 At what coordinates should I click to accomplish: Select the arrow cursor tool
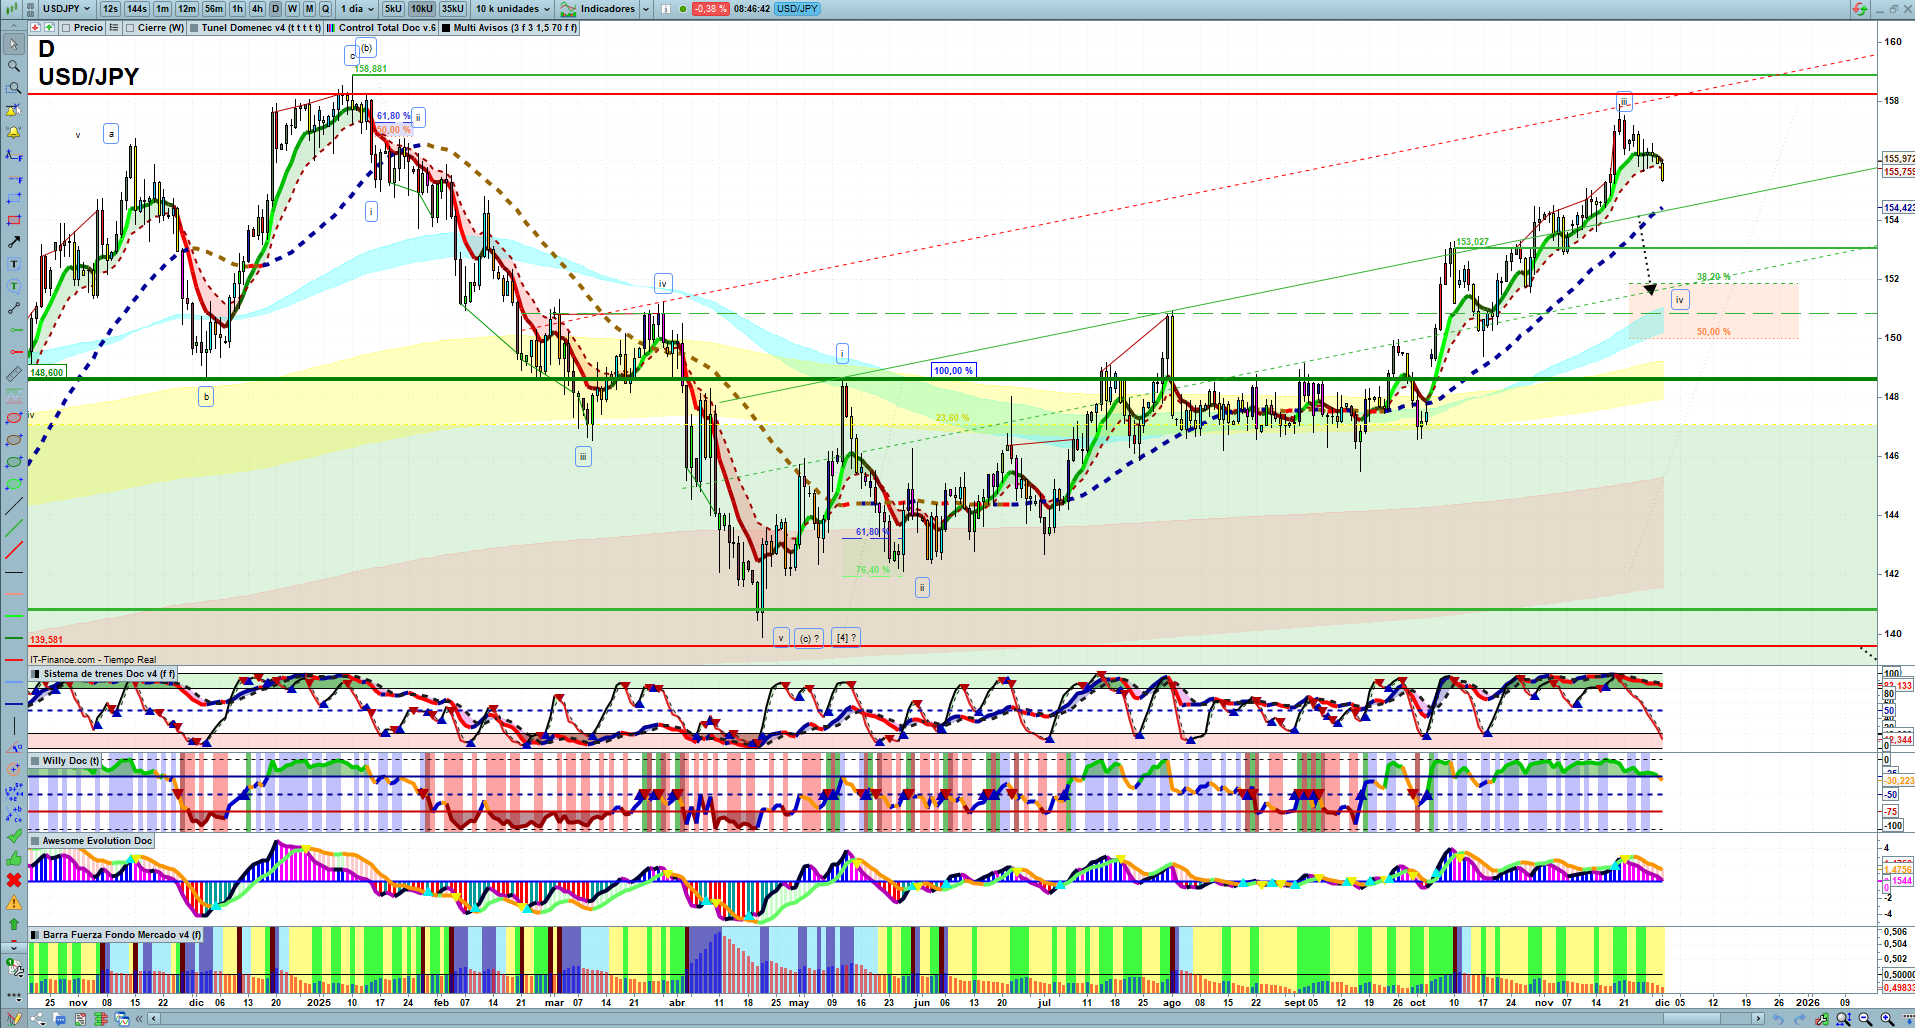(13, 44)
